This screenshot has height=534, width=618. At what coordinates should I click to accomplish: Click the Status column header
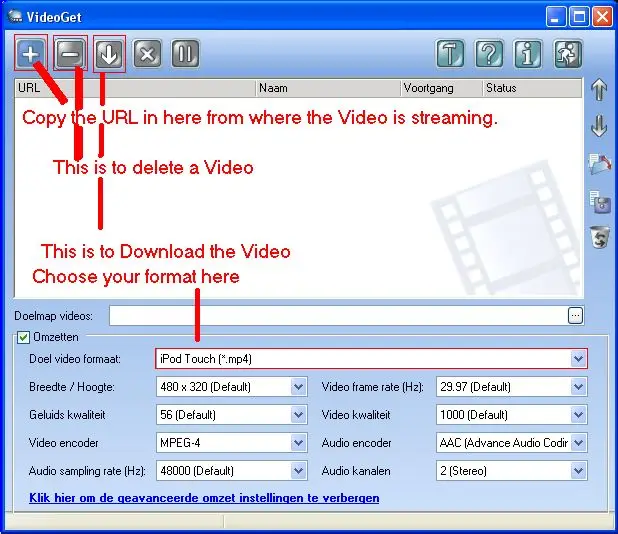(x=532, y=88)
